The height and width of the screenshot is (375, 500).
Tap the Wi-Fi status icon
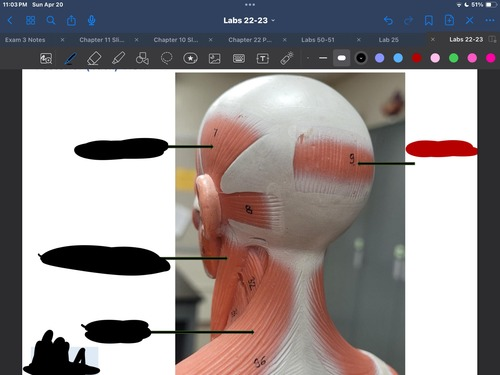pos(459,5)
